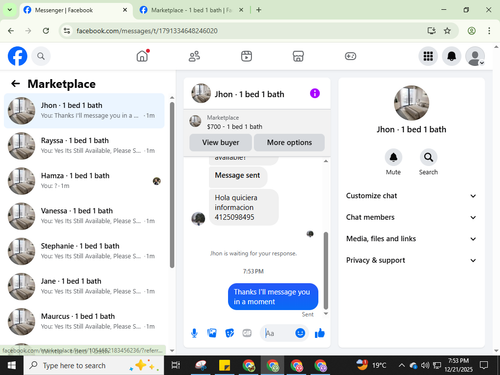The image size is (500, 375).
Task: Open Chrome three-dot menu
Action: pos(489,31)
